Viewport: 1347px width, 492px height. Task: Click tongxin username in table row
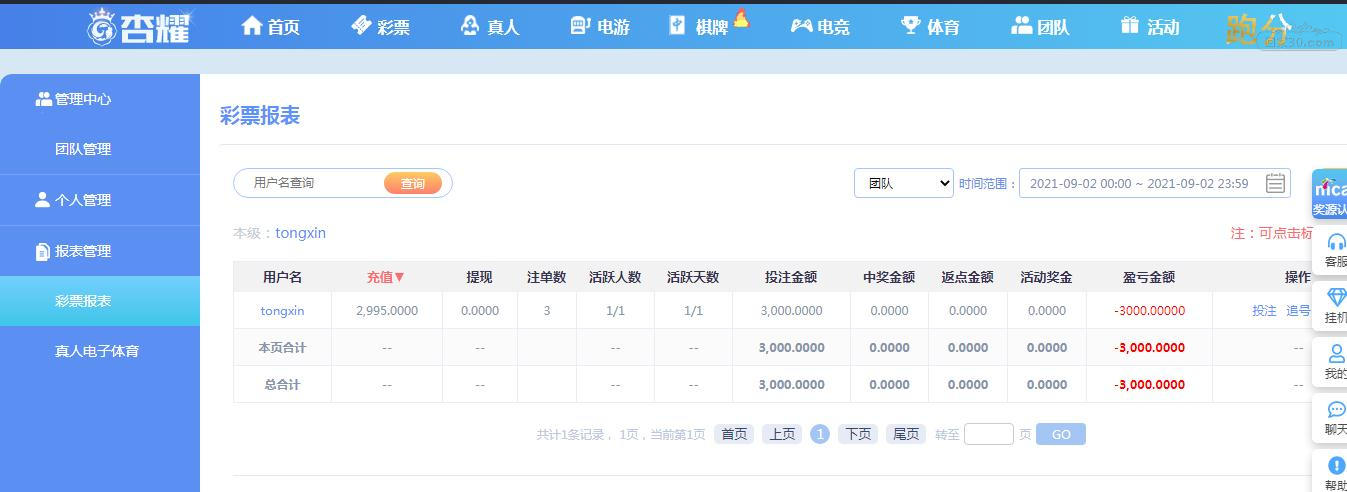[282, 311]
